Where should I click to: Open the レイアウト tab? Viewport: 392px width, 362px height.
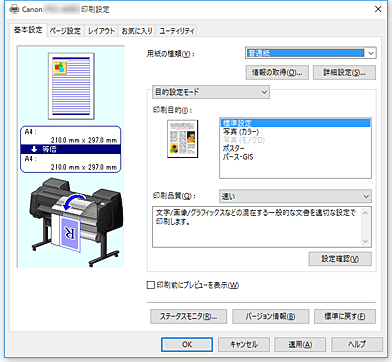(x=101, y=31)
